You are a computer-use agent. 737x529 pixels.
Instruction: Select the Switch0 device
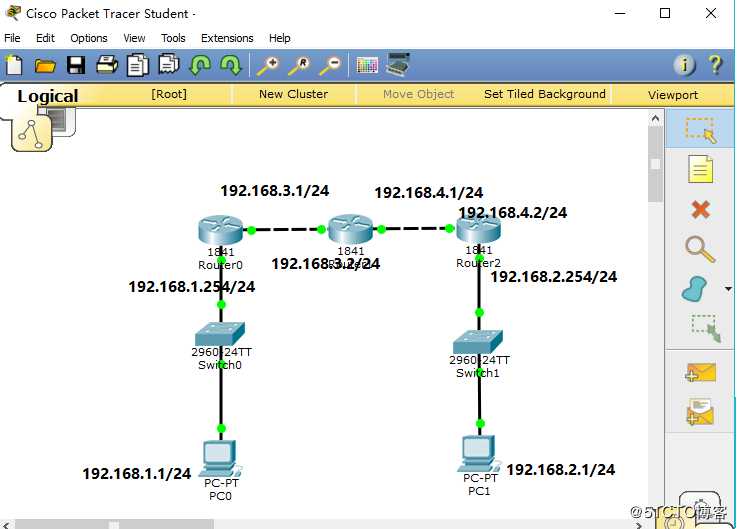tap(220, 333)
